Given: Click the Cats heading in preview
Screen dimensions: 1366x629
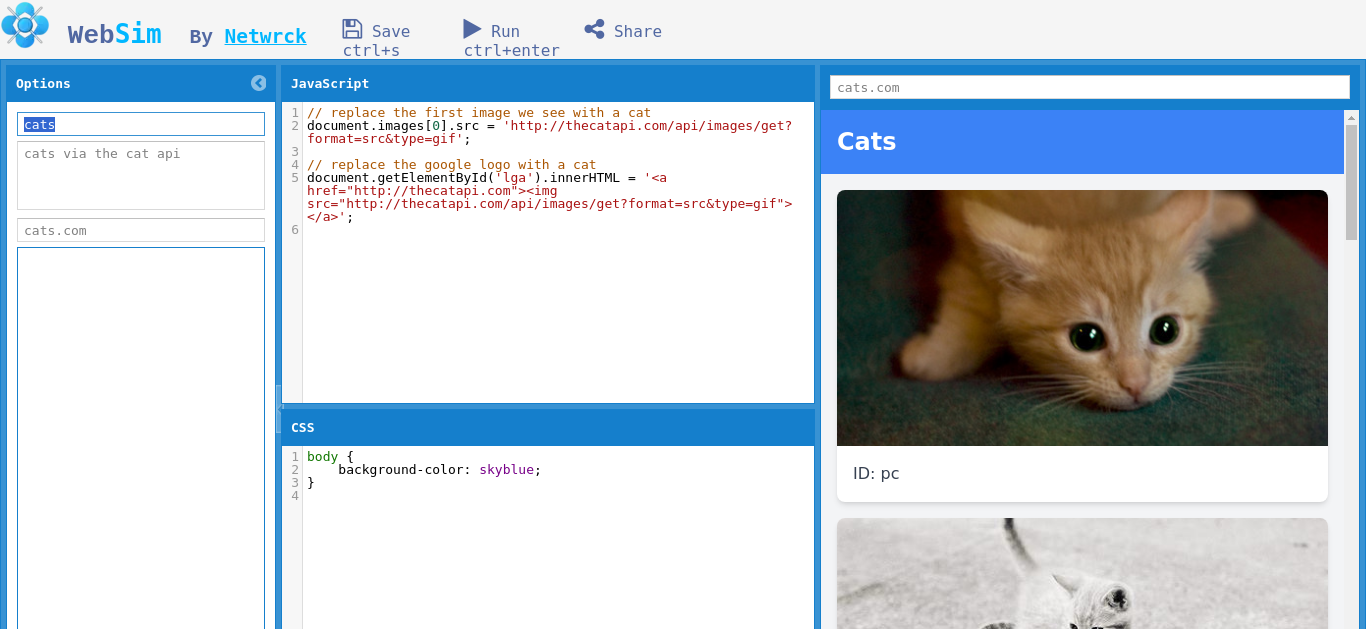Looking at the screenshot, I should pos(866,141).
